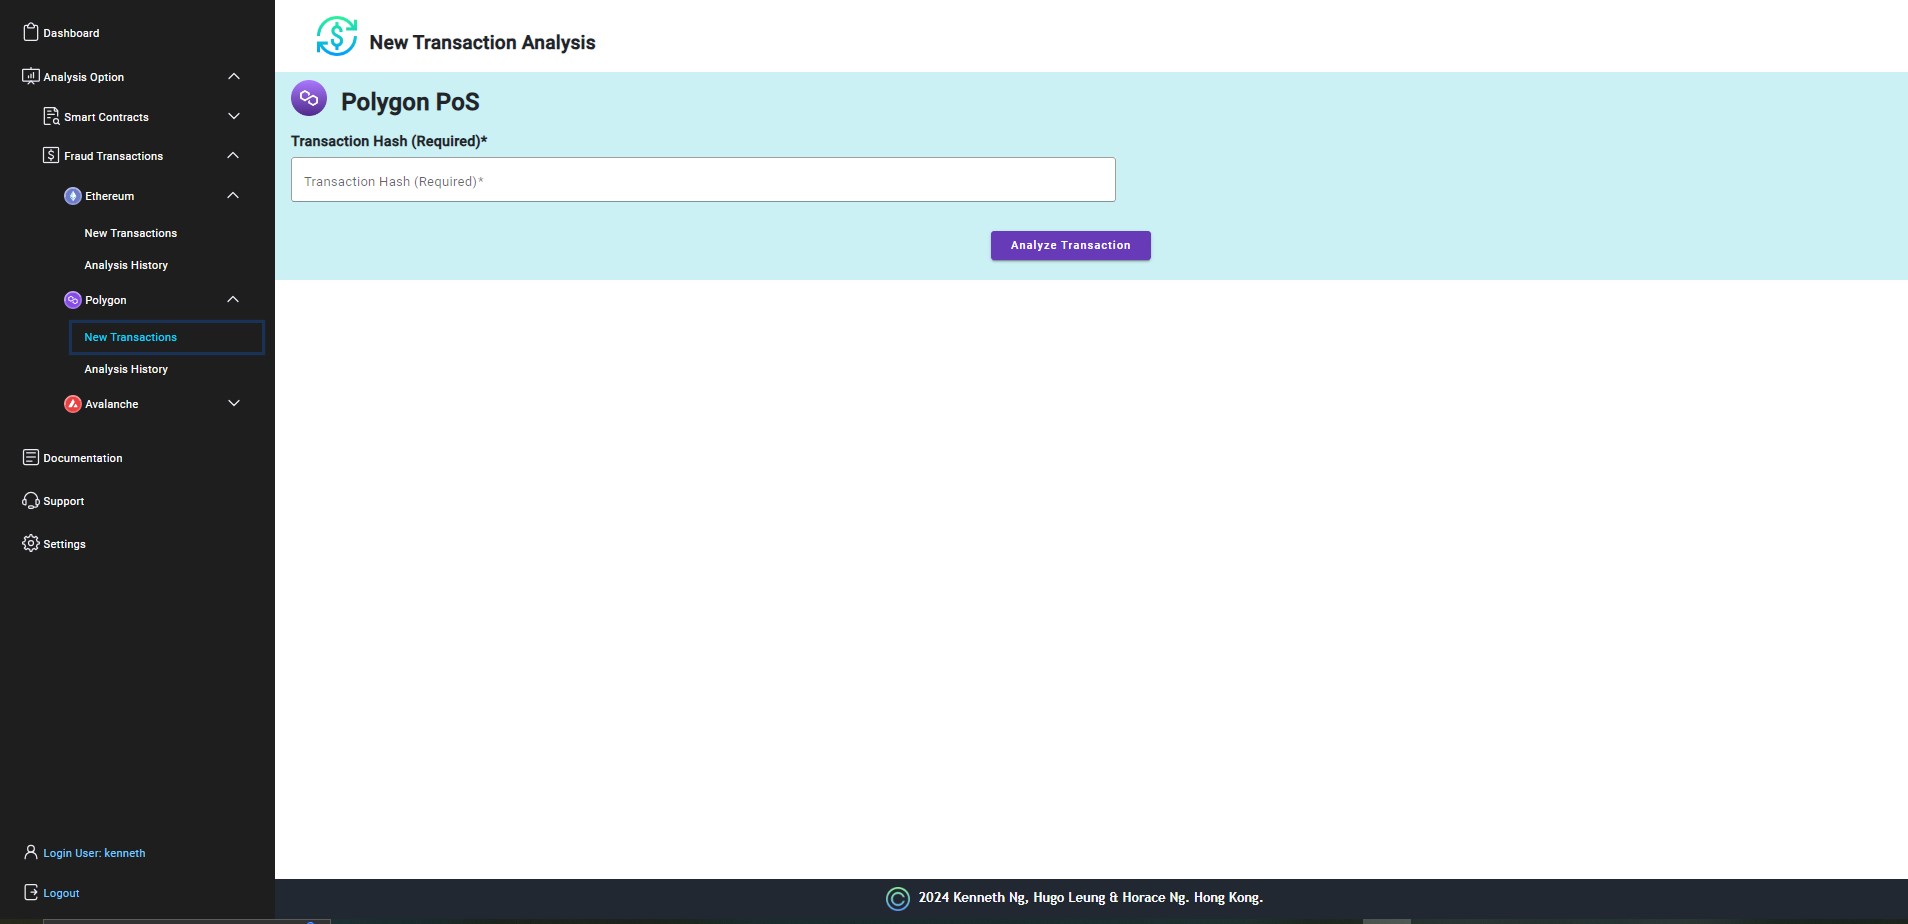This screenshot has width=1908, height=924.
Task: Click the Avalanche logo icon
Action: point(73,404)
